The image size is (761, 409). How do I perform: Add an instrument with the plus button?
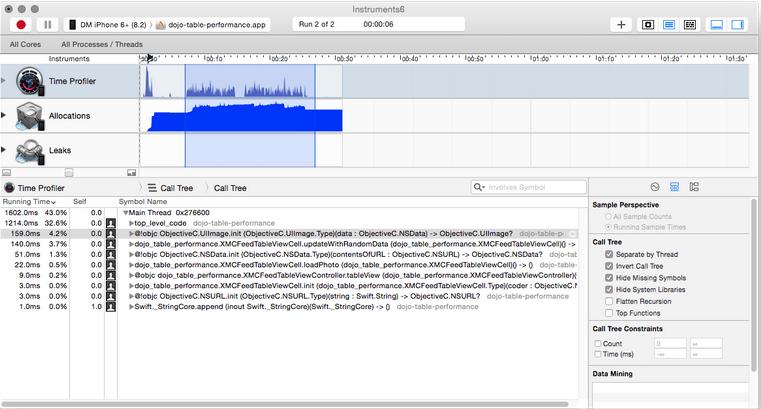621,24
